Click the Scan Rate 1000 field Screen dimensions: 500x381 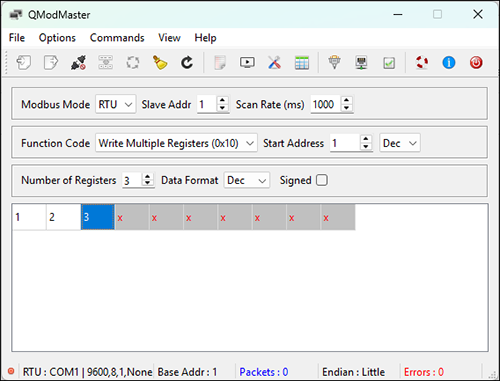(326, 105)
